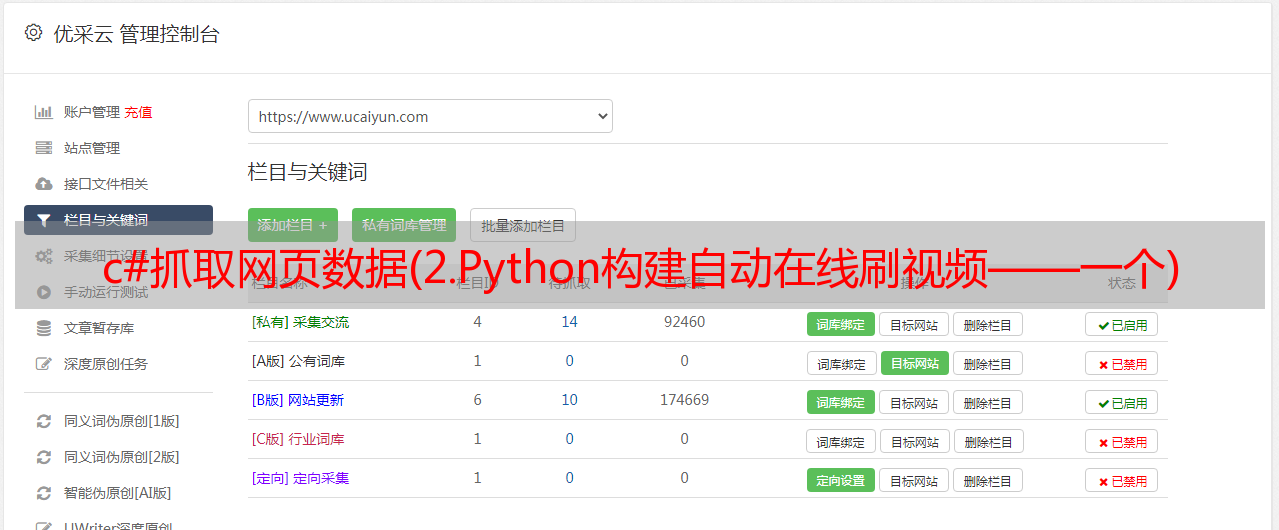Click the 优采云 管理控制台 header title
1279x530 pixels.
point(136,34)
